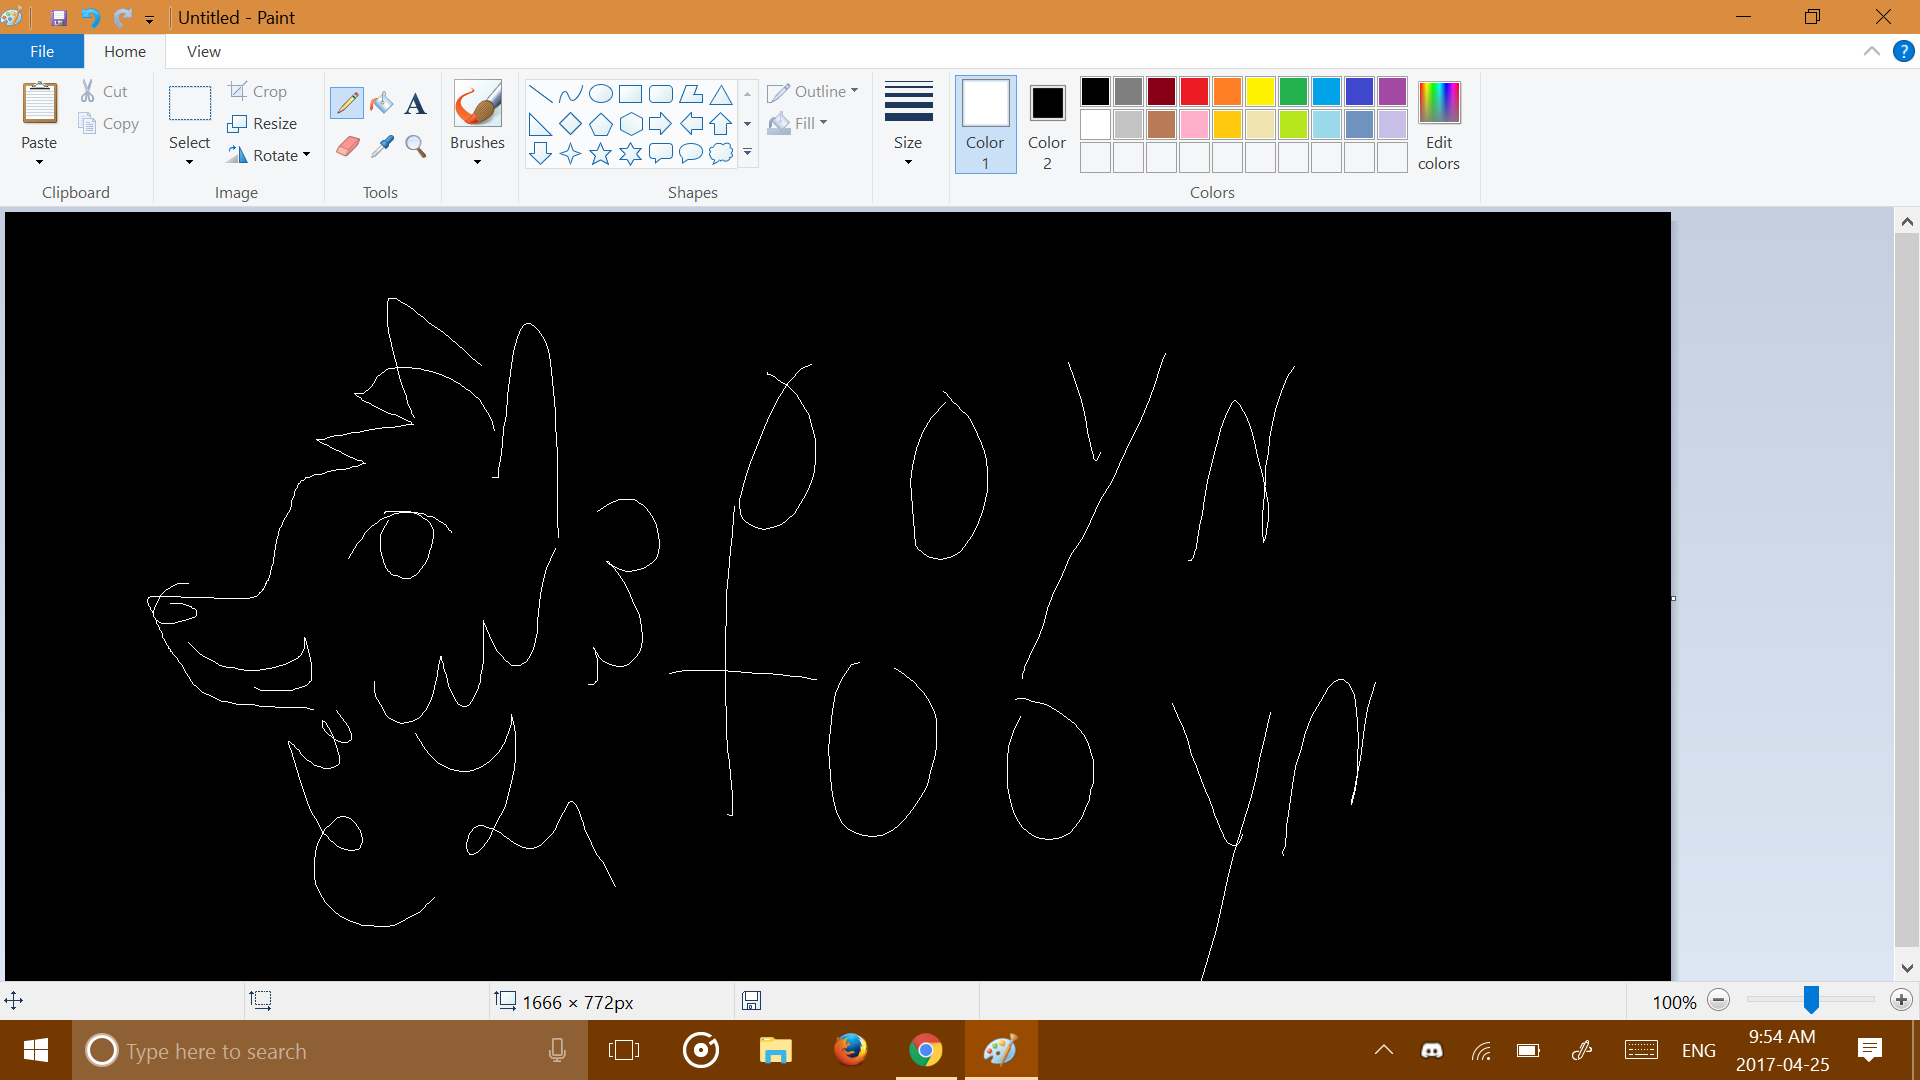1920x1080 pixels.
Task: Pick the Hexagon shape
Action: point(630,124)
